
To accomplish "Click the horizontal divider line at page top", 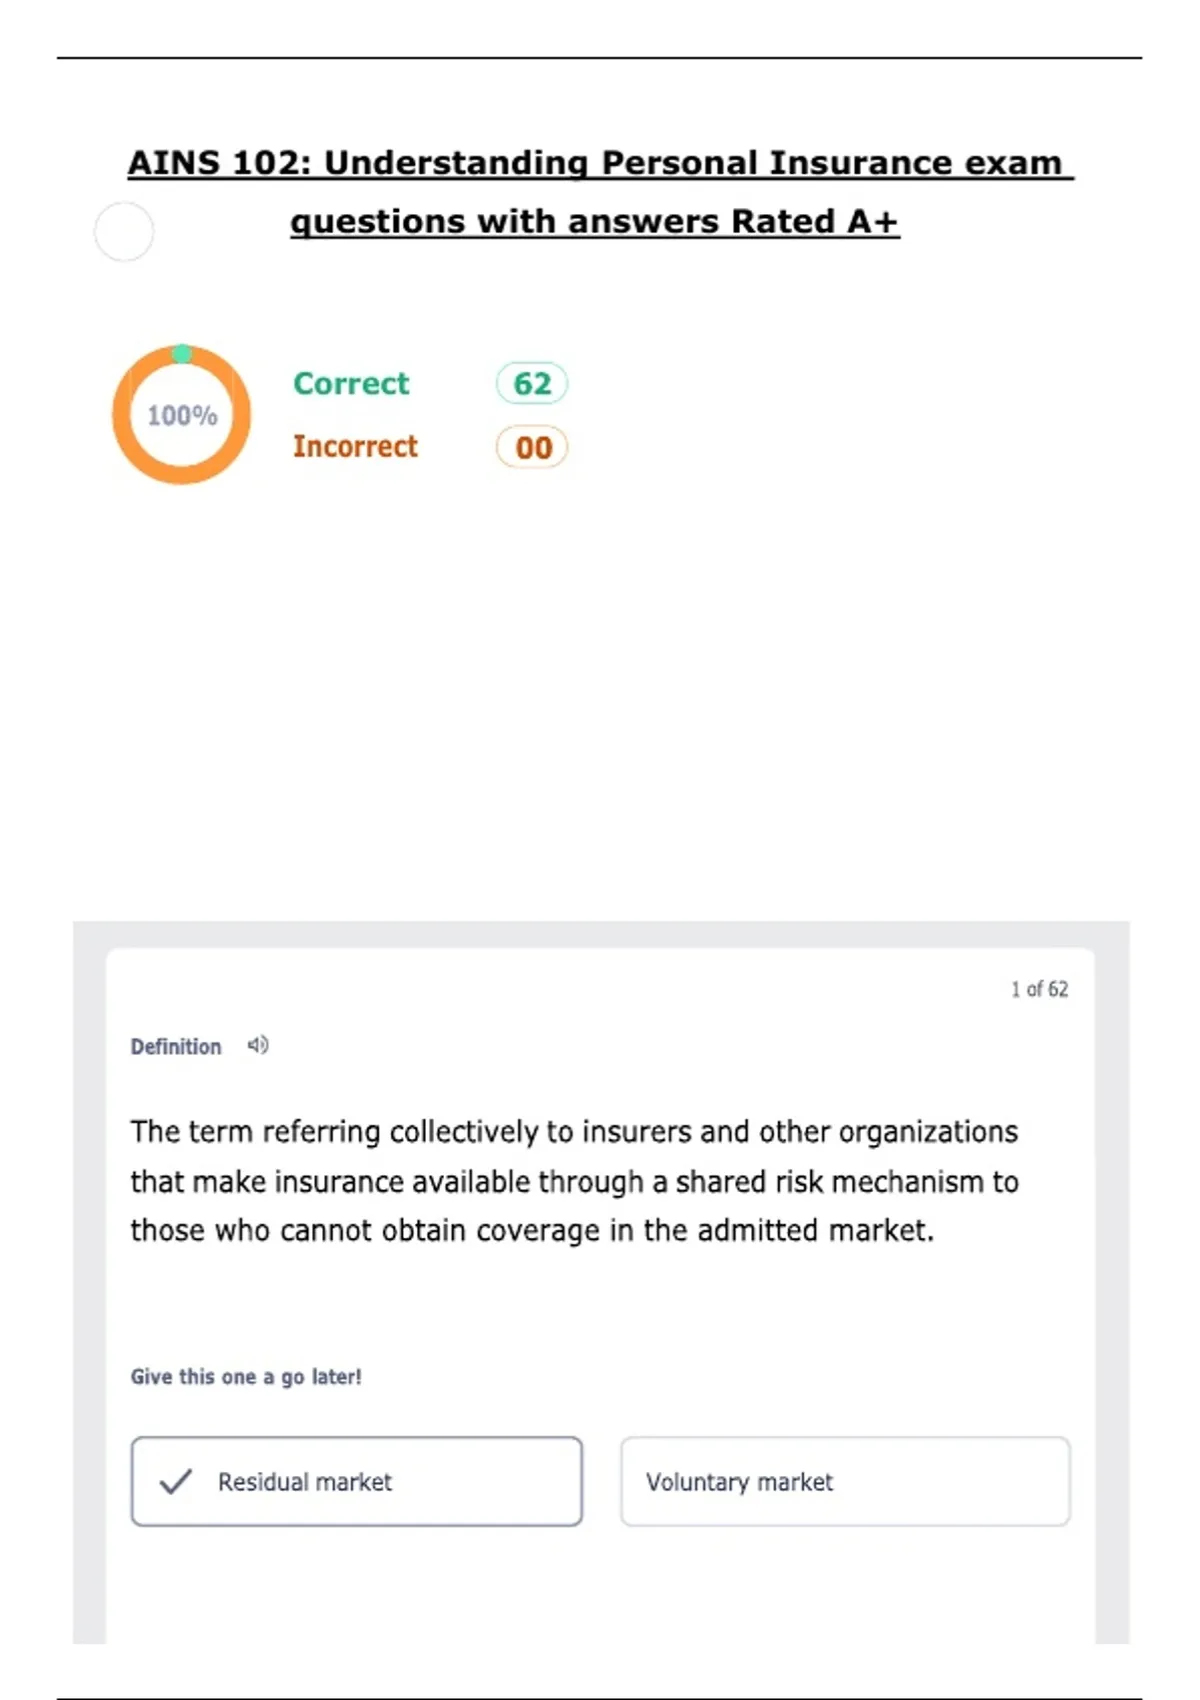I will pos(600,58).
